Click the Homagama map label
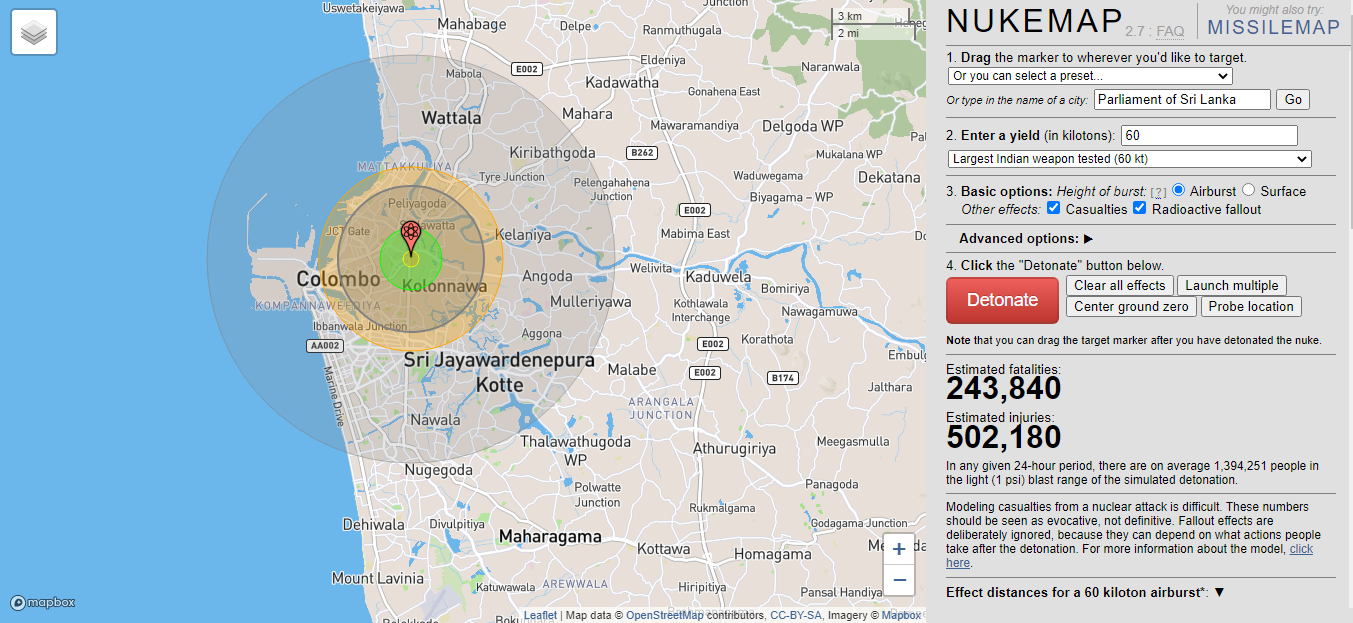The width and height of the screenshot is (1353, 623). click(772, 554)
